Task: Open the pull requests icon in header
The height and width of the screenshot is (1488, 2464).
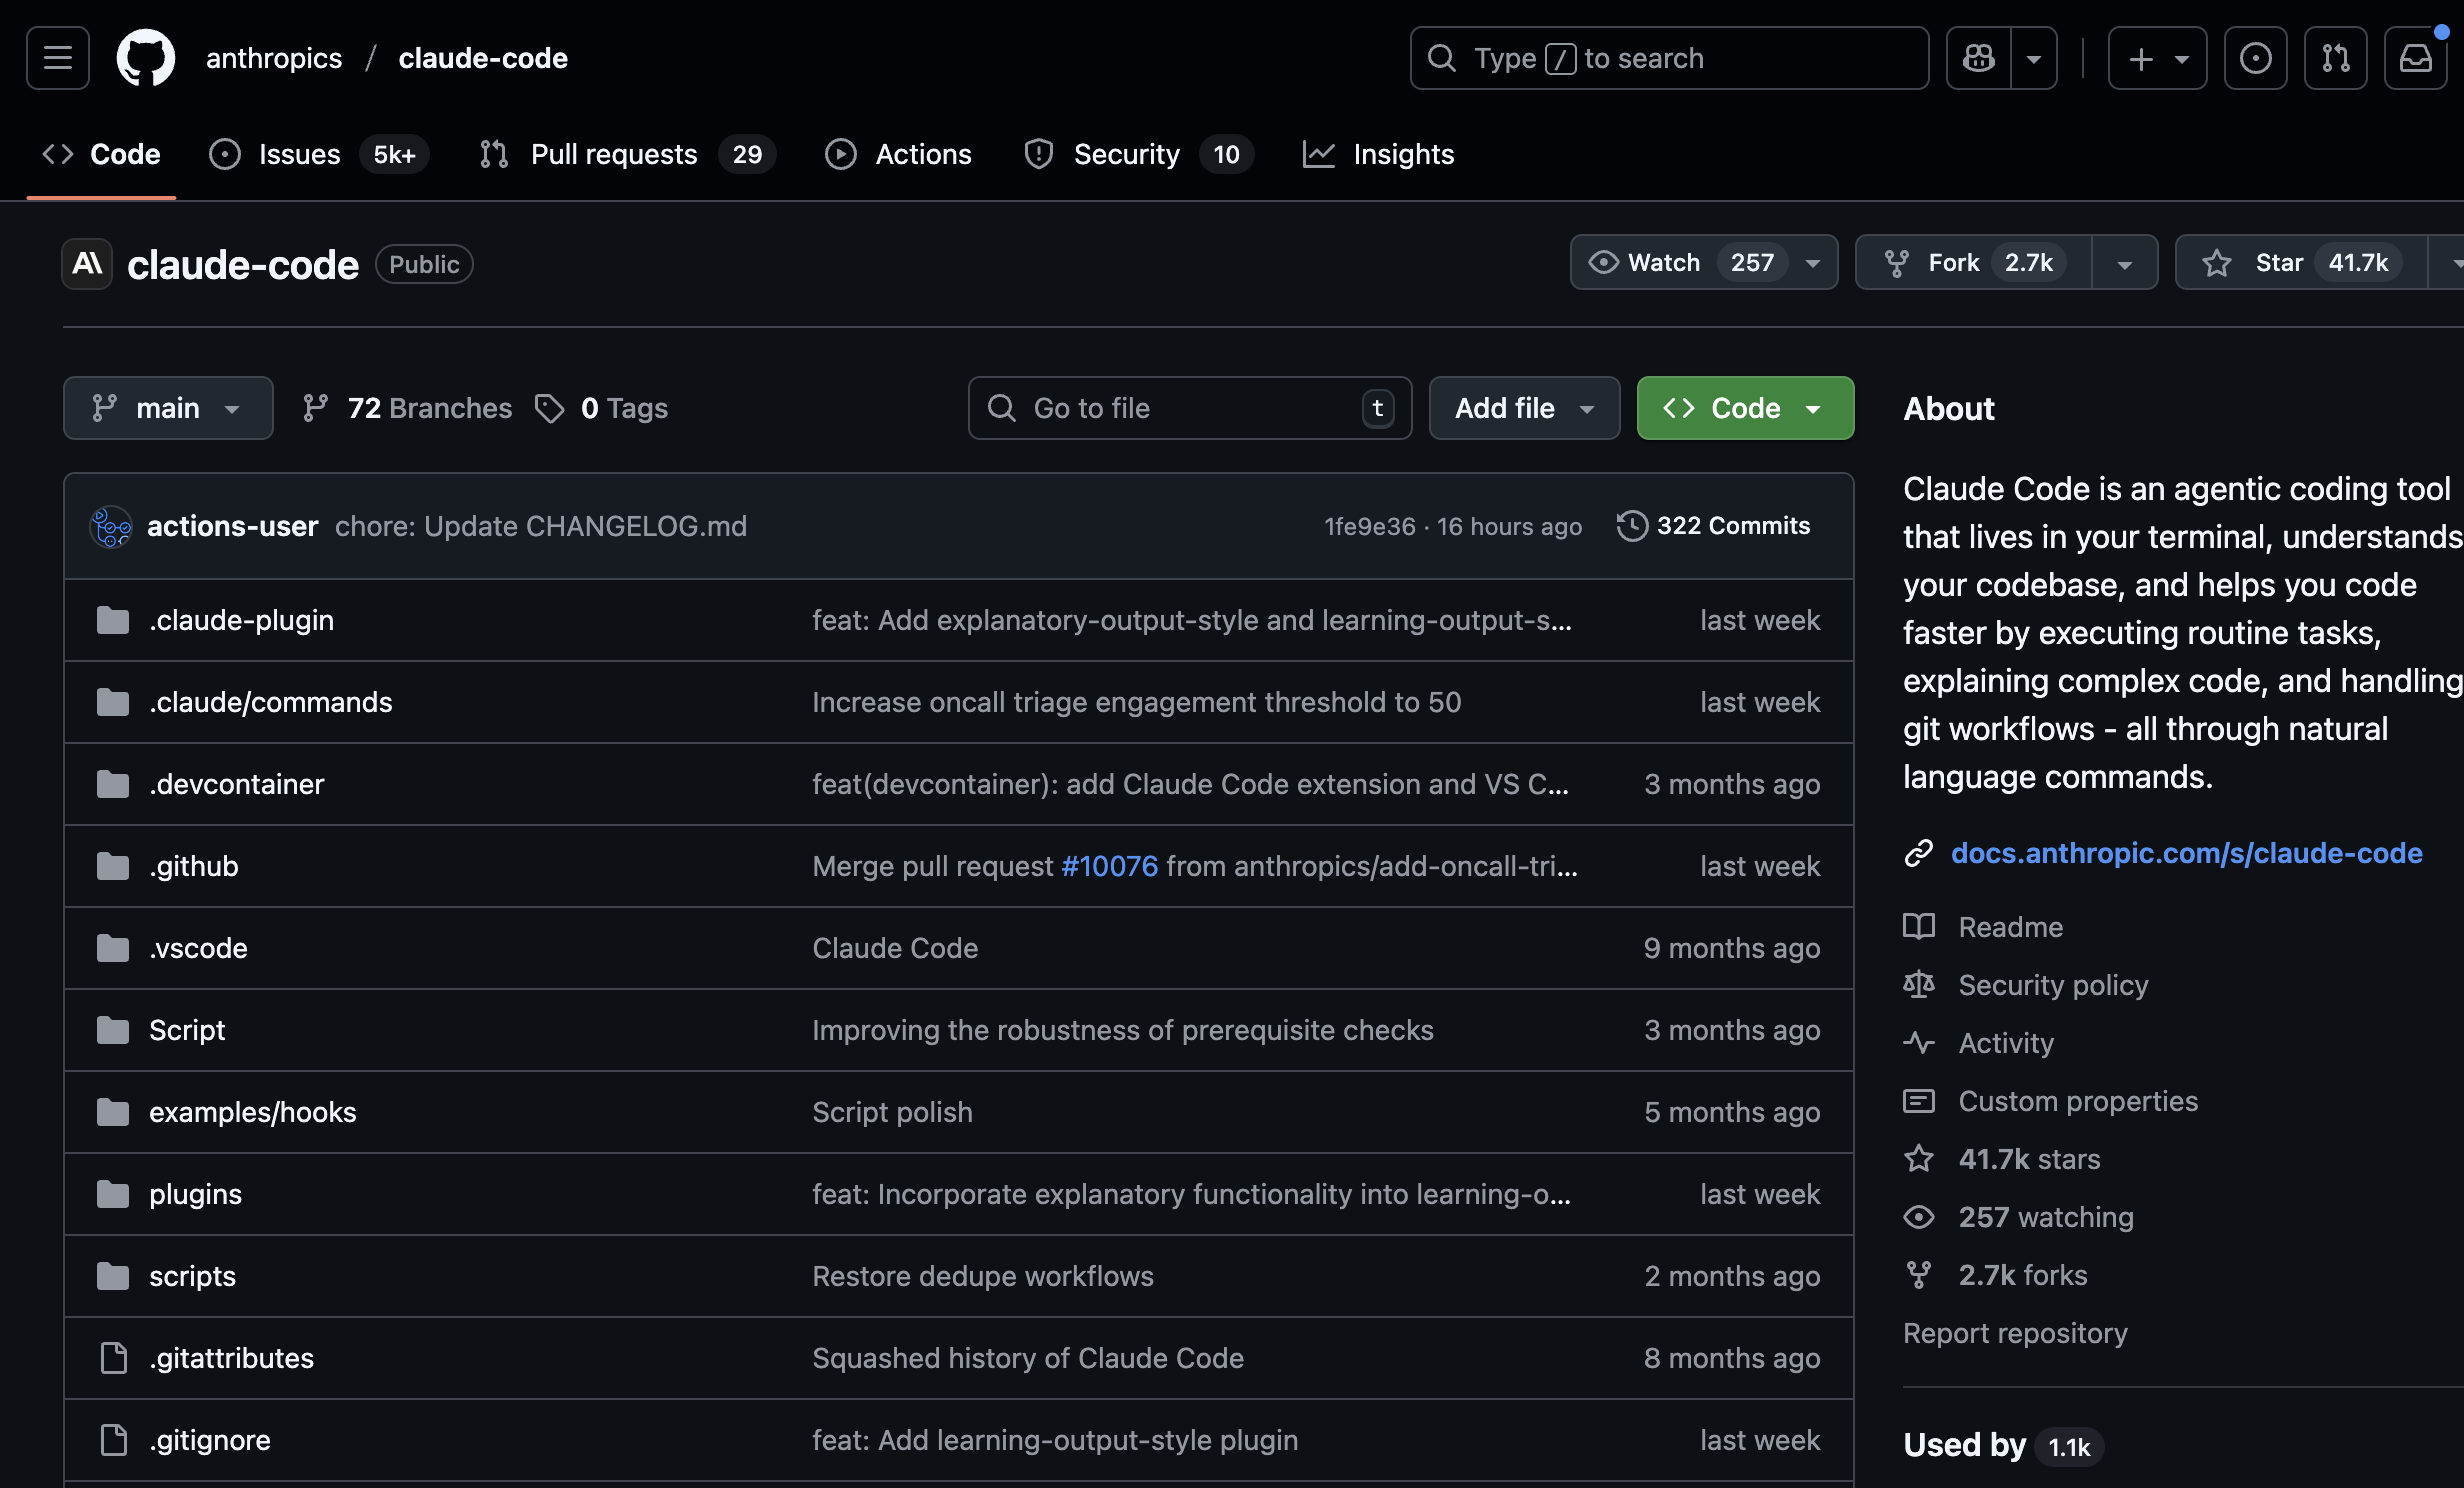Action: 2335,58
